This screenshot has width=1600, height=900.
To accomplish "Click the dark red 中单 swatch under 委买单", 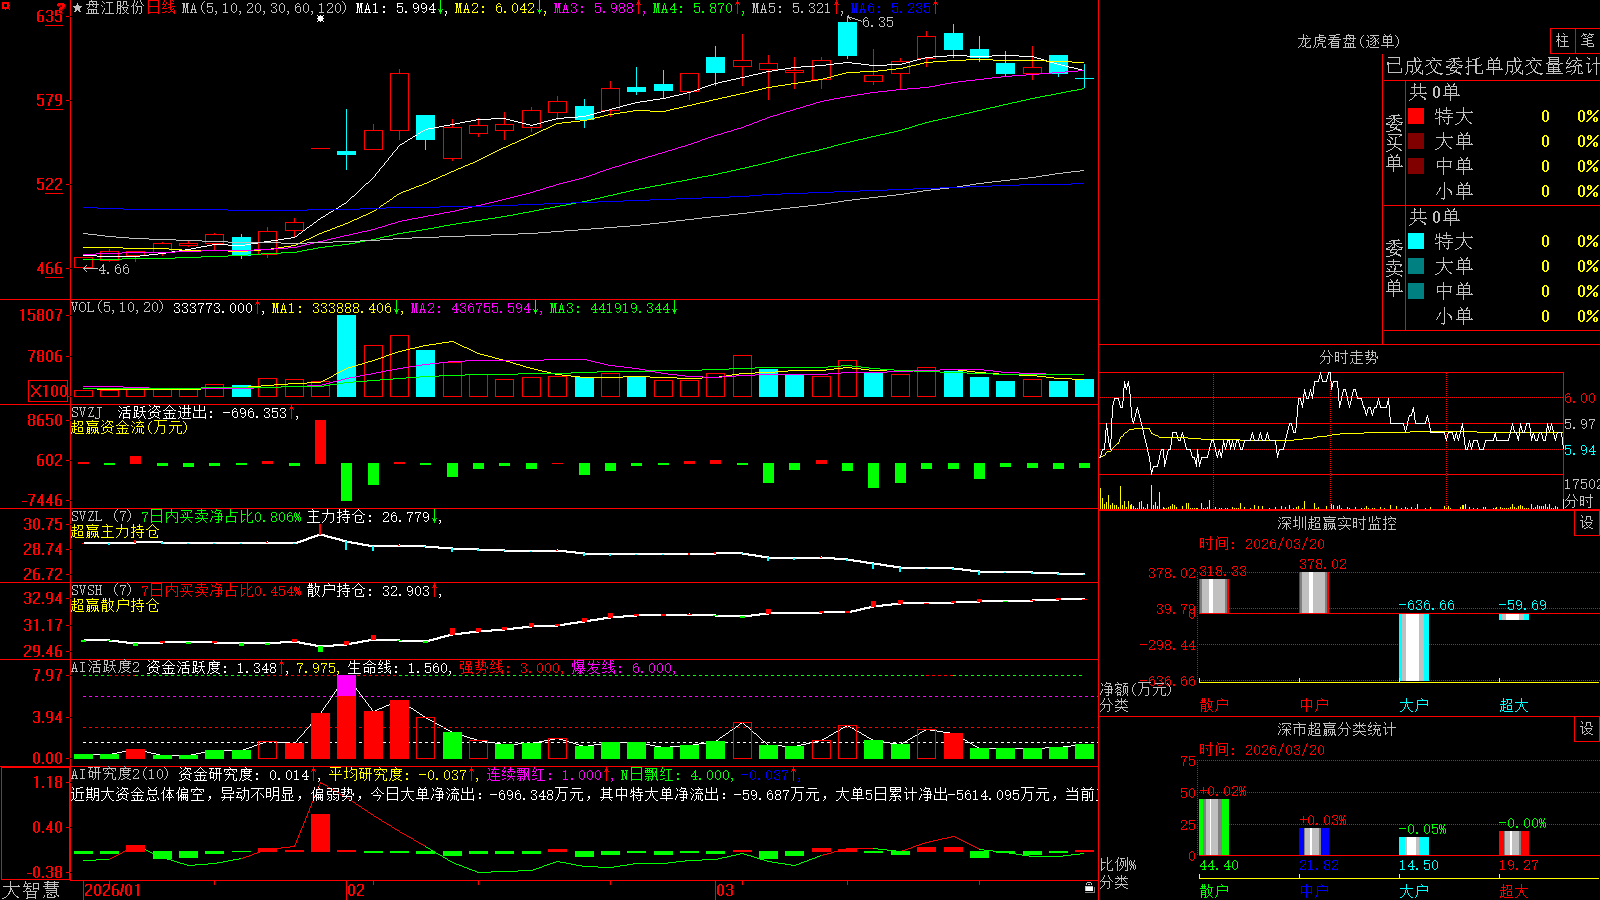I will [1416, 166].
